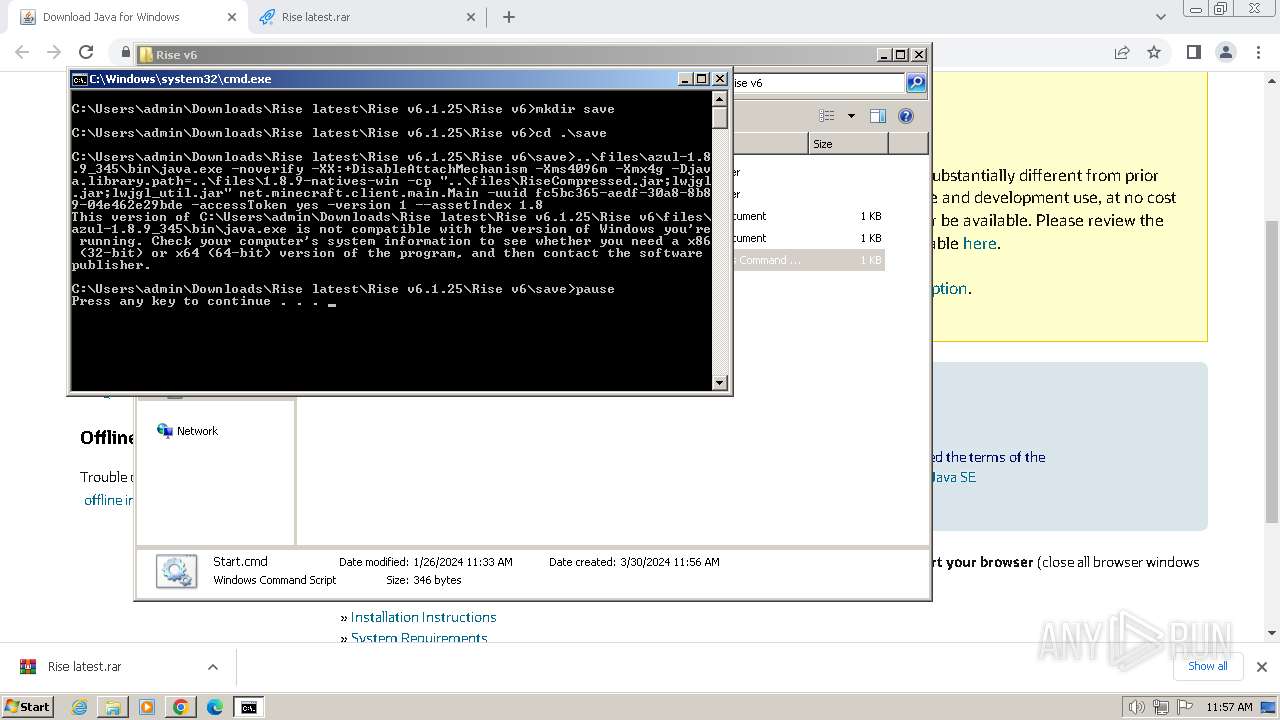Open the Explorer view options dropdown arrow

coord(851,116)
